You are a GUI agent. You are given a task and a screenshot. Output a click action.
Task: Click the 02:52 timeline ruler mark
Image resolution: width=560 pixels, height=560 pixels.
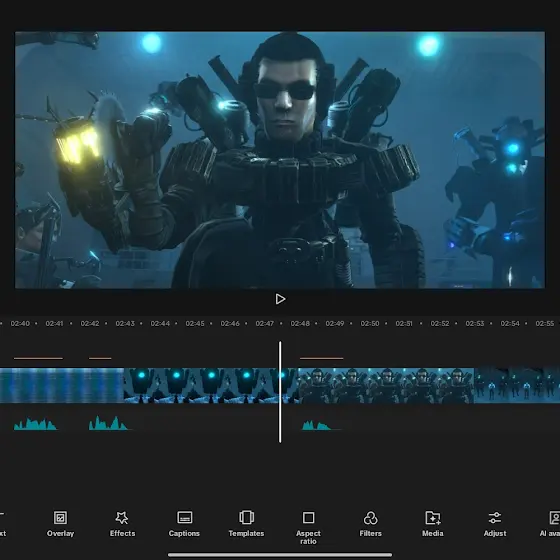click(x=440, y=324)
